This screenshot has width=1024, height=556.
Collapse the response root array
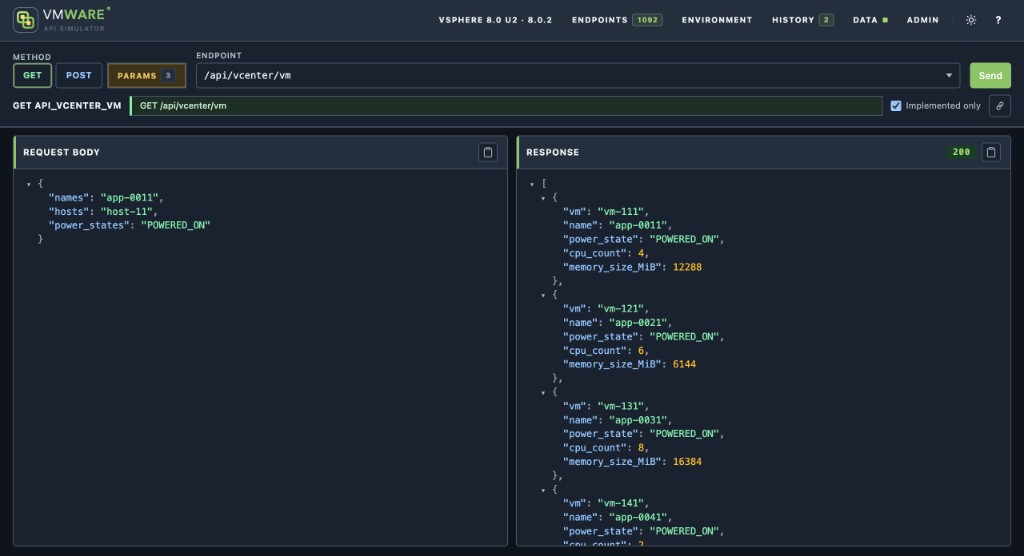[532, 184]
